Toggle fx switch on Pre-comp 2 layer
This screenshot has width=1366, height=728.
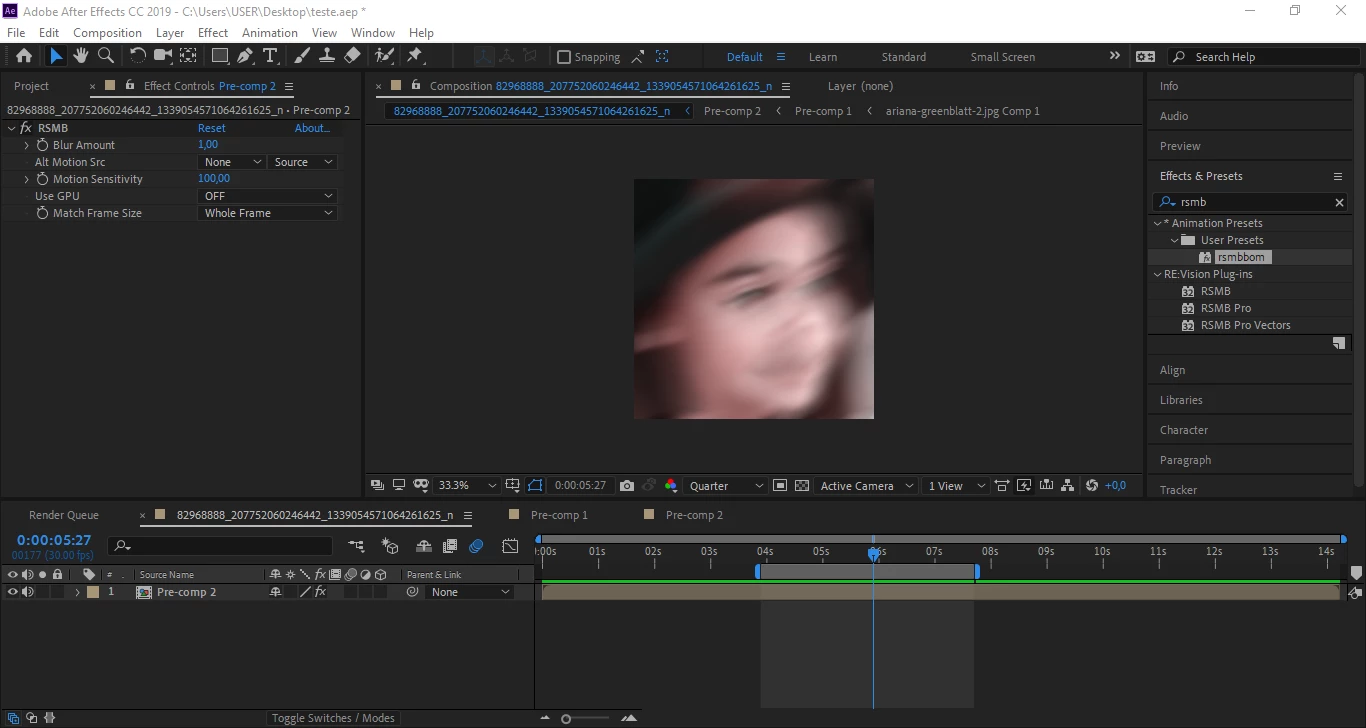320,592
